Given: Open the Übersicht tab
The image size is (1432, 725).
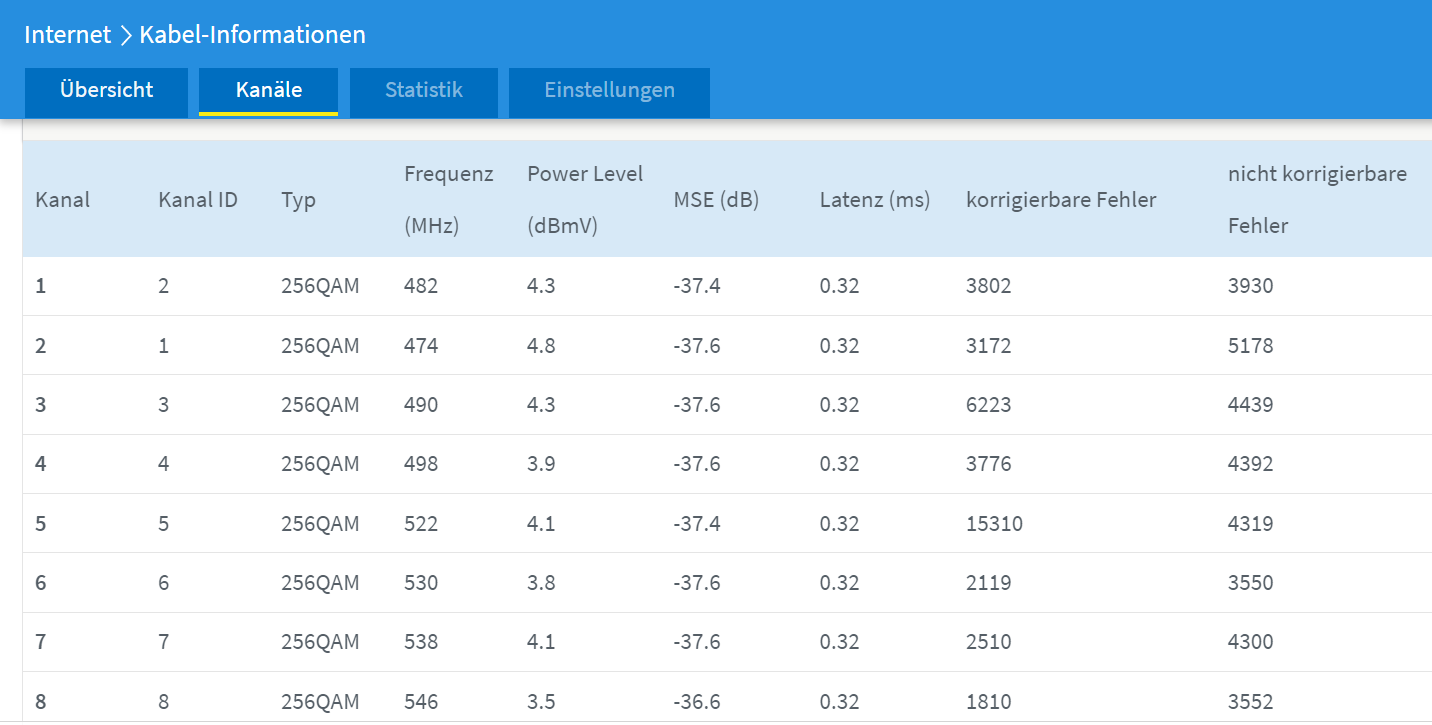Looking at the screenshot, I should (x=106, y=91).
